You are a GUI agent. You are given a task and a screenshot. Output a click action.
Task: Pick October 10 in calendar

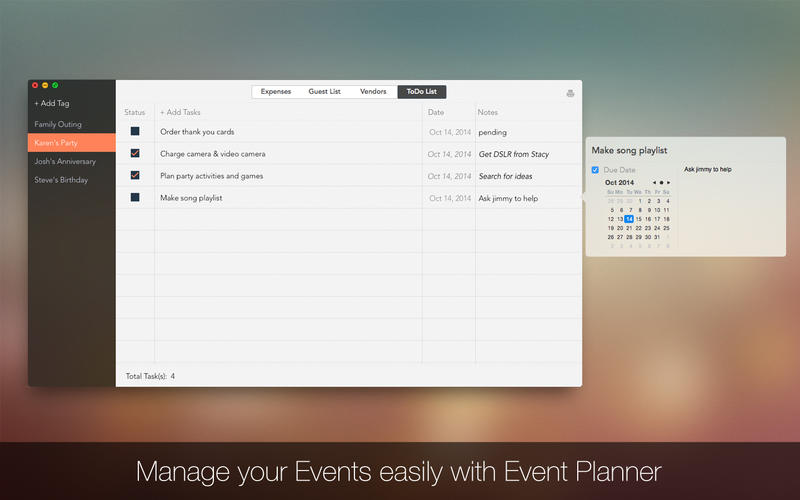[657, 210]
